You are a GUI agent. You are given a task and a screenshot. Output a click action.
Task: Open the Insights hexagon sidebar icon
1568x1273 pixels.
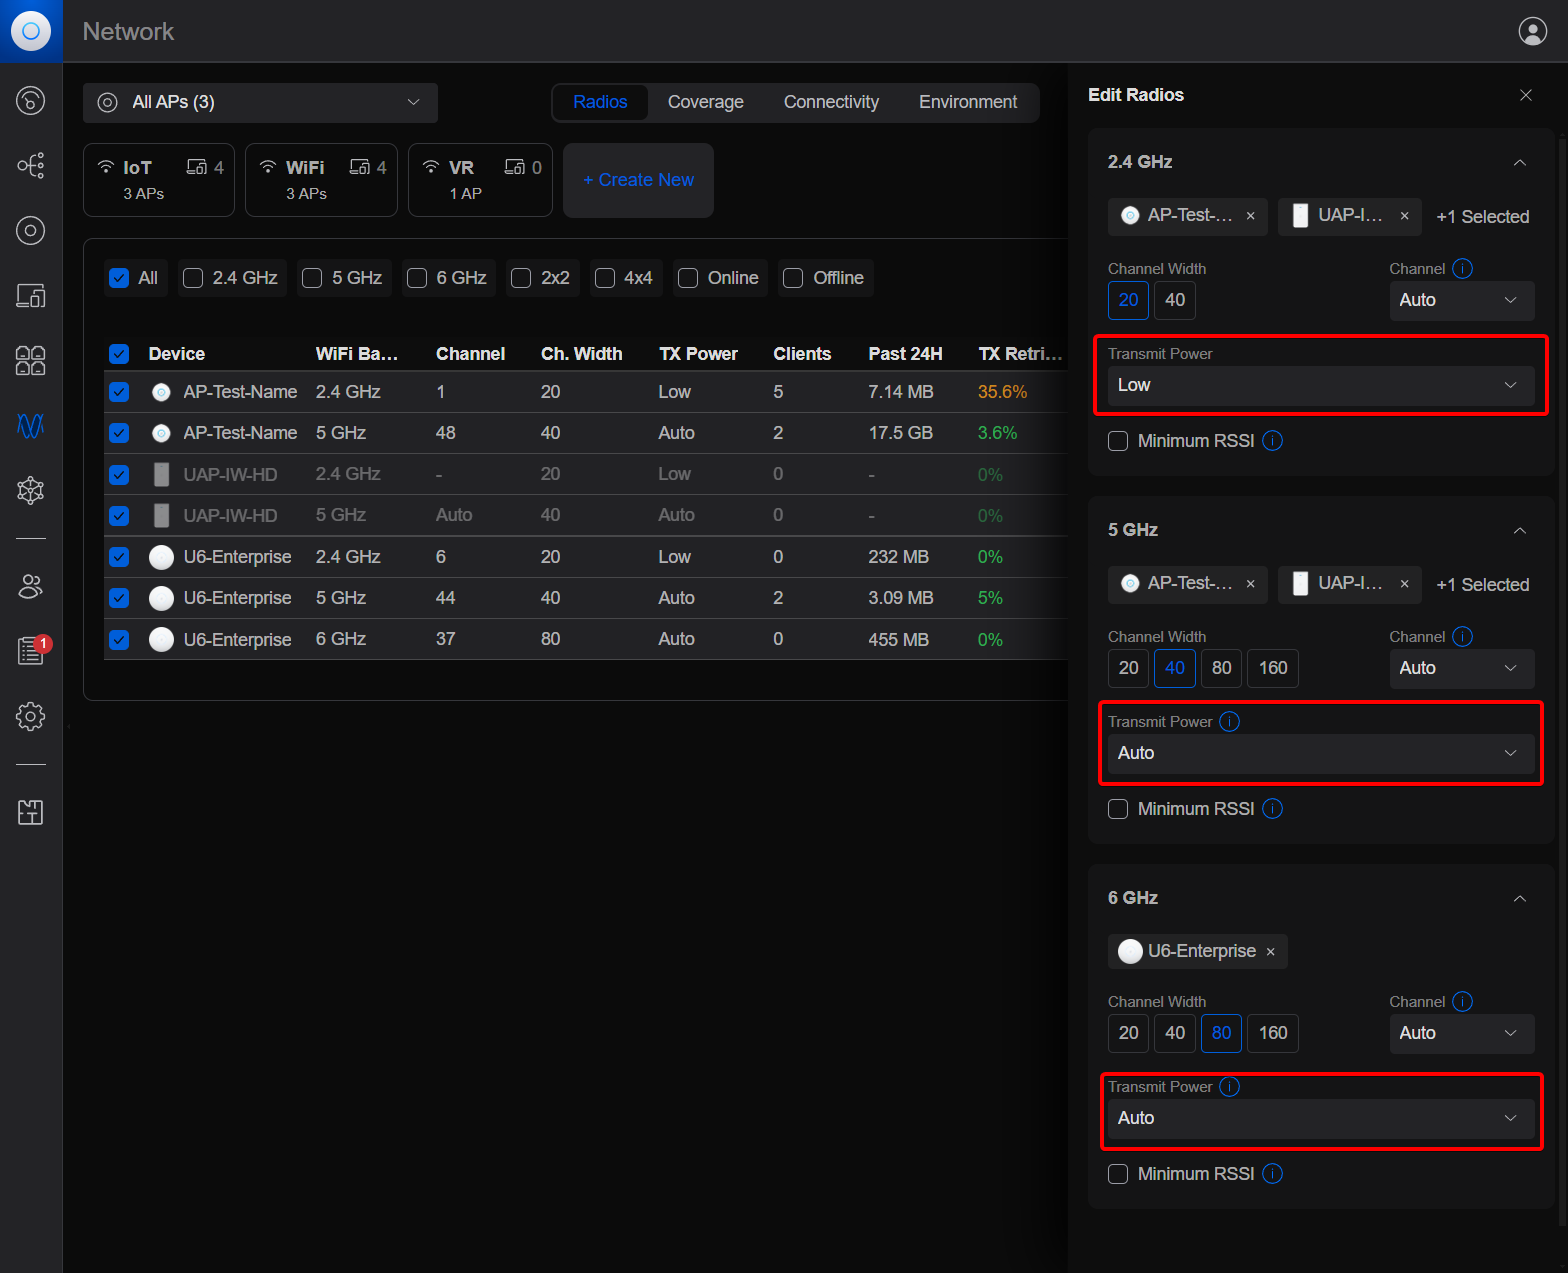(31, 490)
